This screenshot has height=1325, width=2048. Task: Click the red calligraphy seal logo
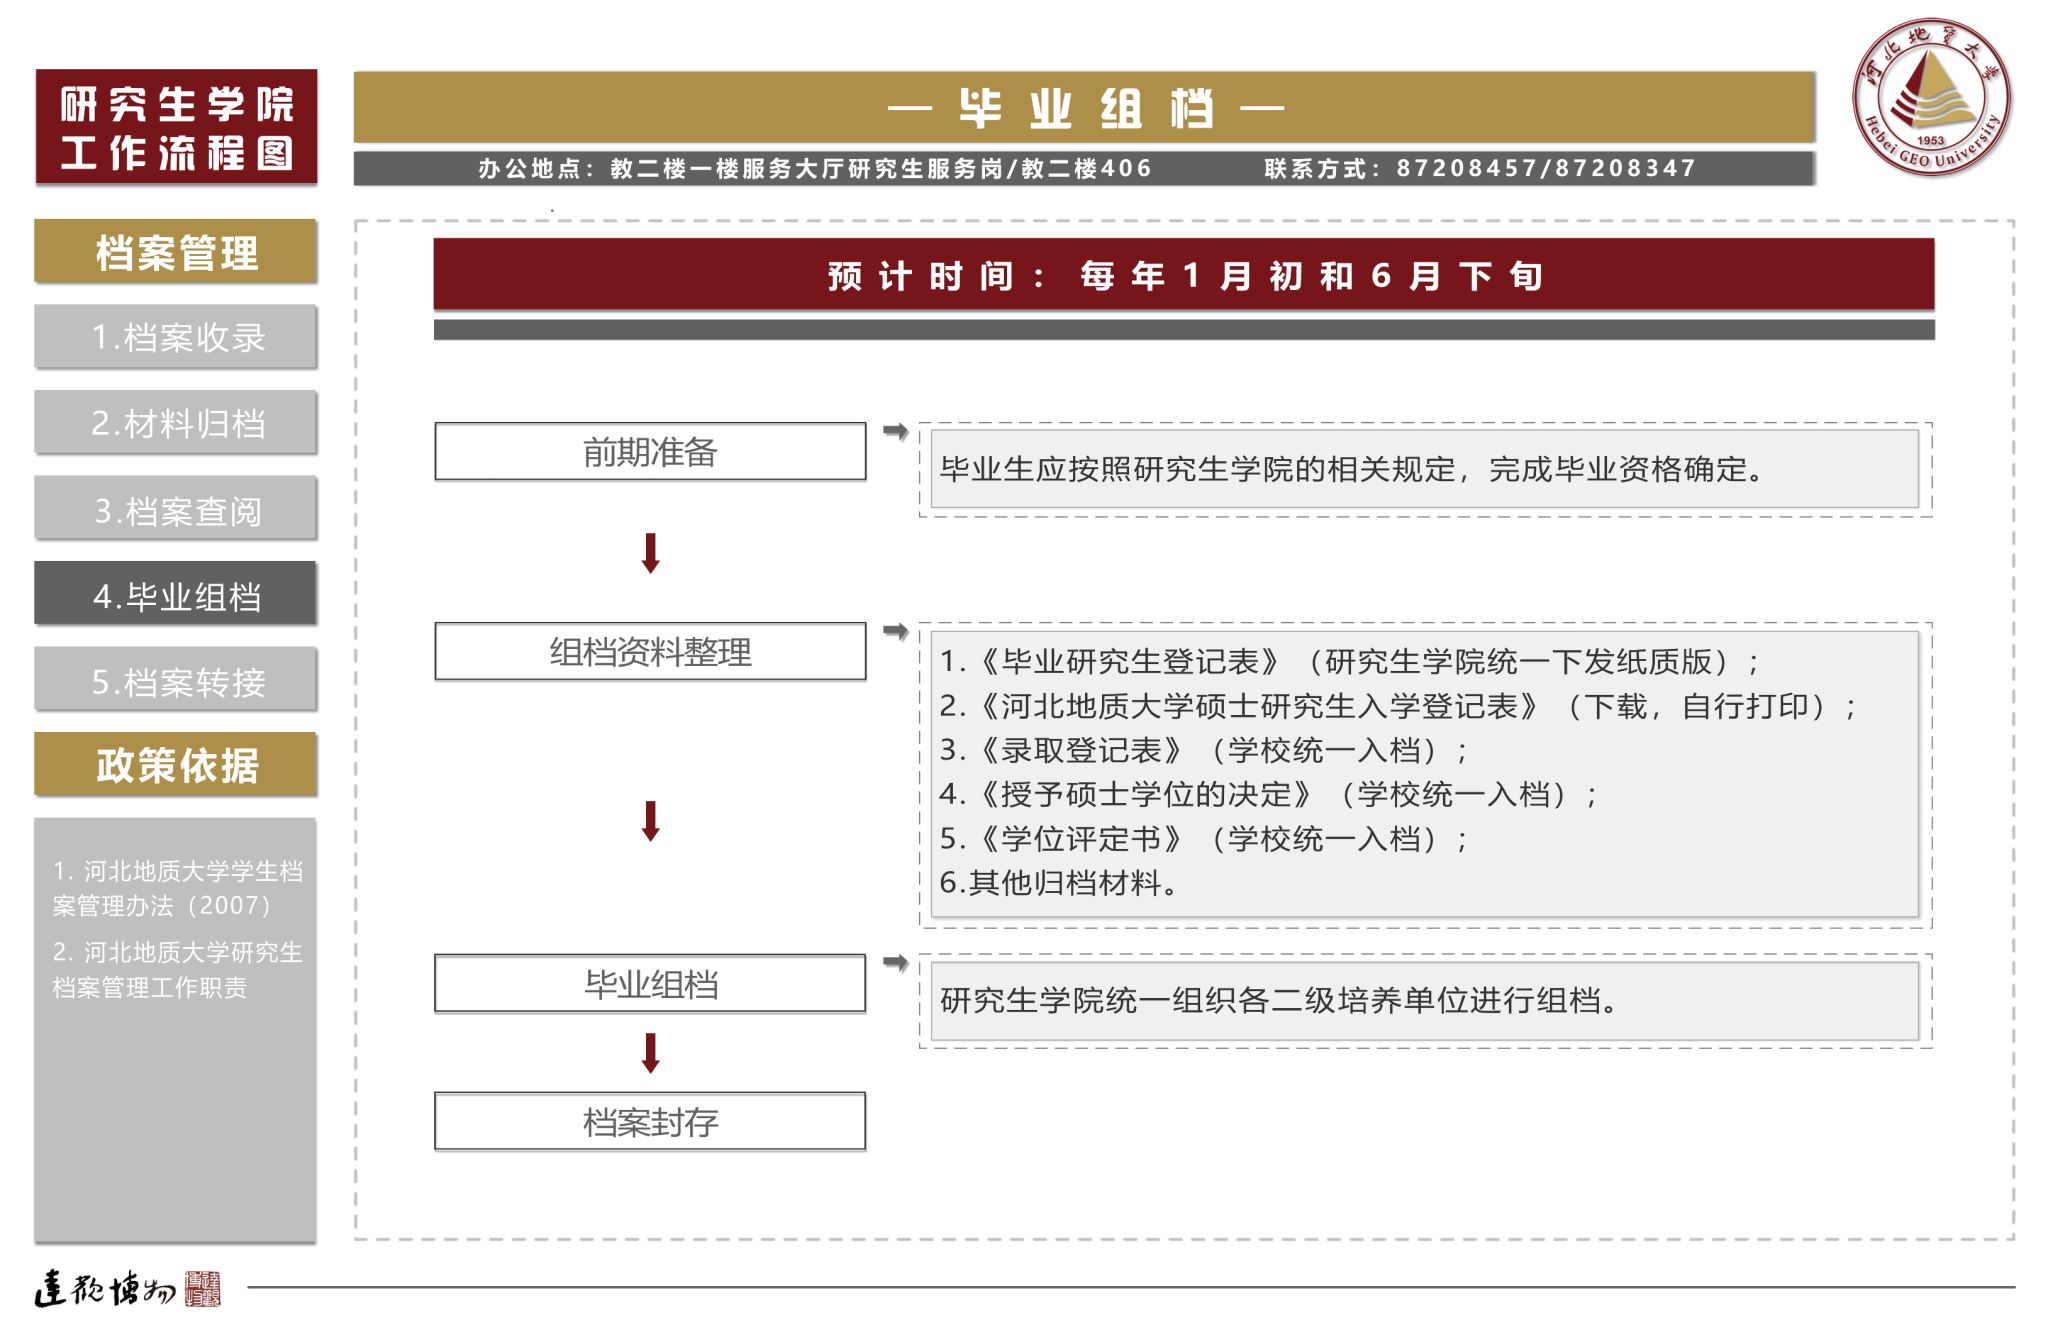pos(203,1289)
